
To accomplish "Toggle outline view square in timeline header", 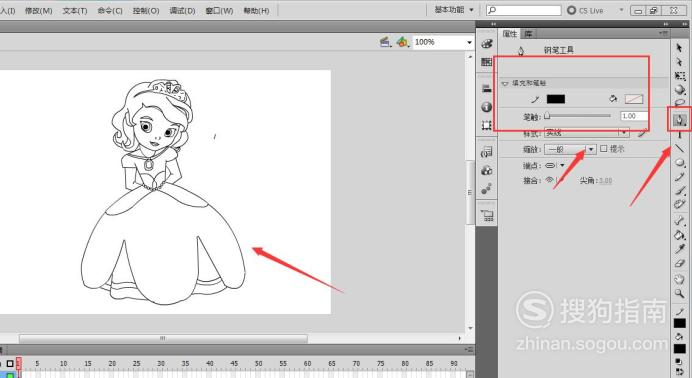I will [10, 364].
